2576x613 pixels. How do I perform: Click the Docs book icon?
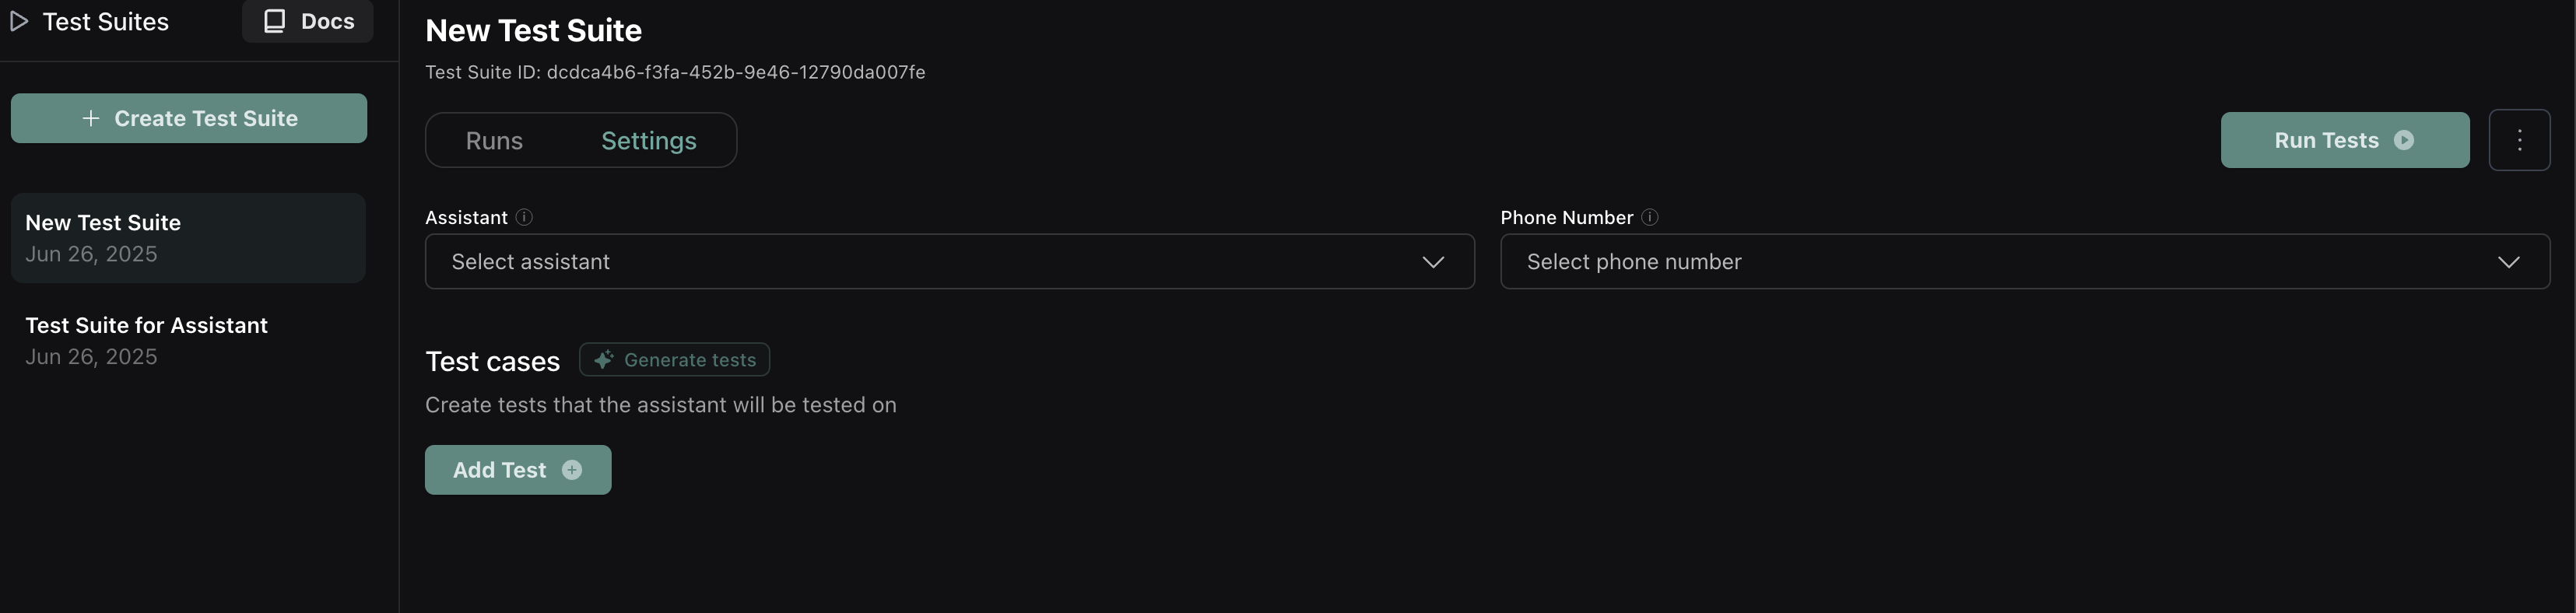tap(275, 21)
